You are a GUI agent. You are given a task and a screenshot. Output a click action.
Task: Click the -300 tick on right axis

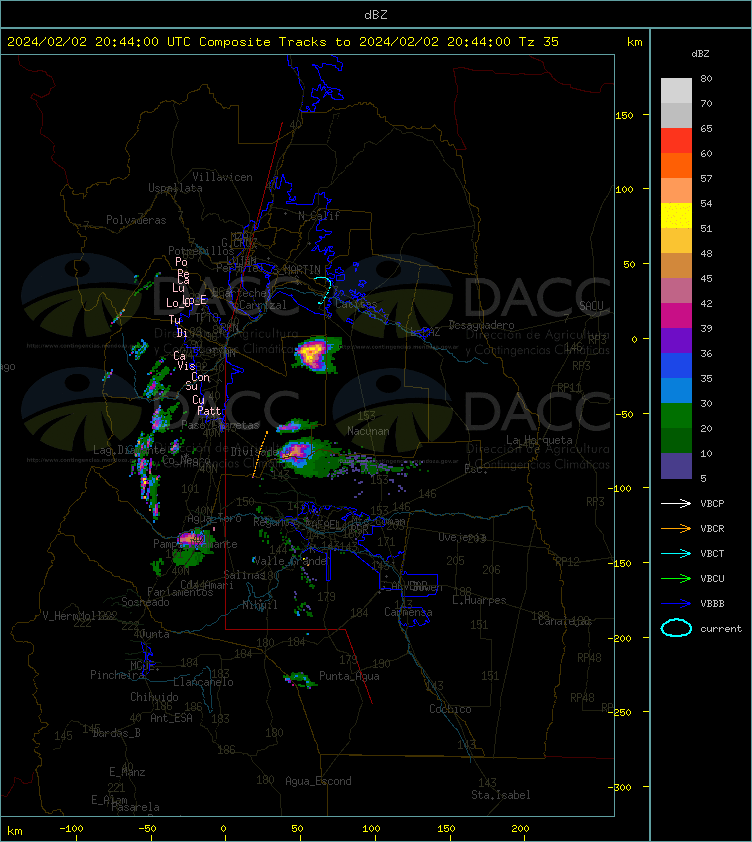(620, 787)
